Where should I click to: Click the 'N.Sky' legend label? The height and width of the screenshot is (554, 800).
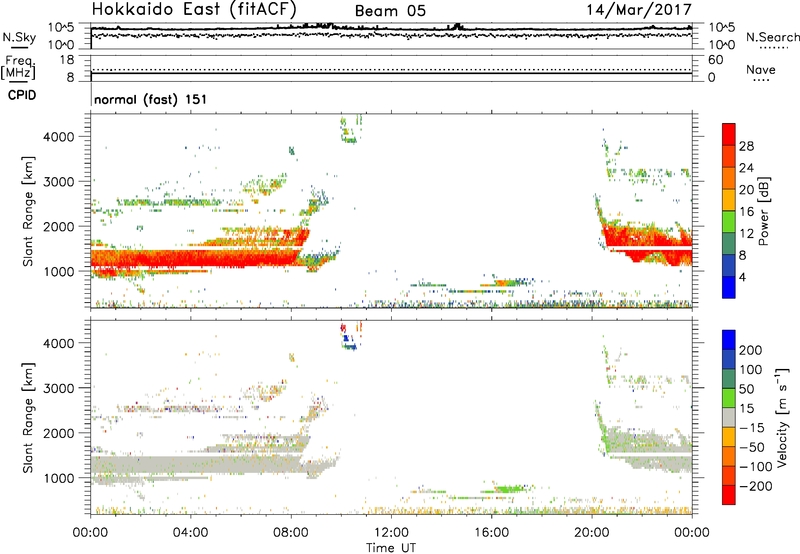tap(19, 37)
